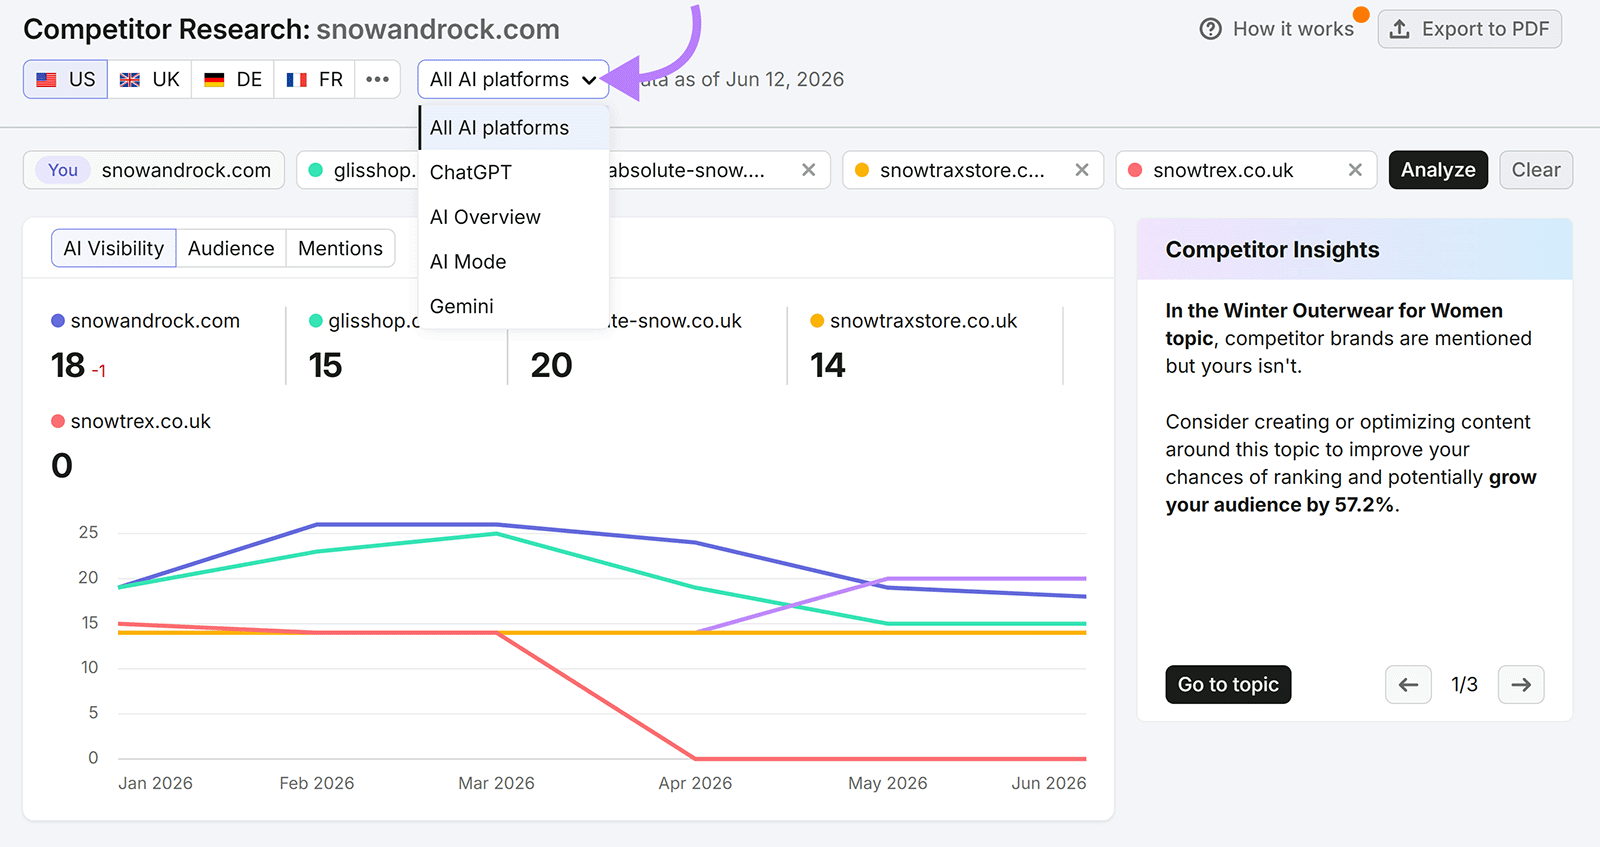Select the US country tab

pos(65,80)
